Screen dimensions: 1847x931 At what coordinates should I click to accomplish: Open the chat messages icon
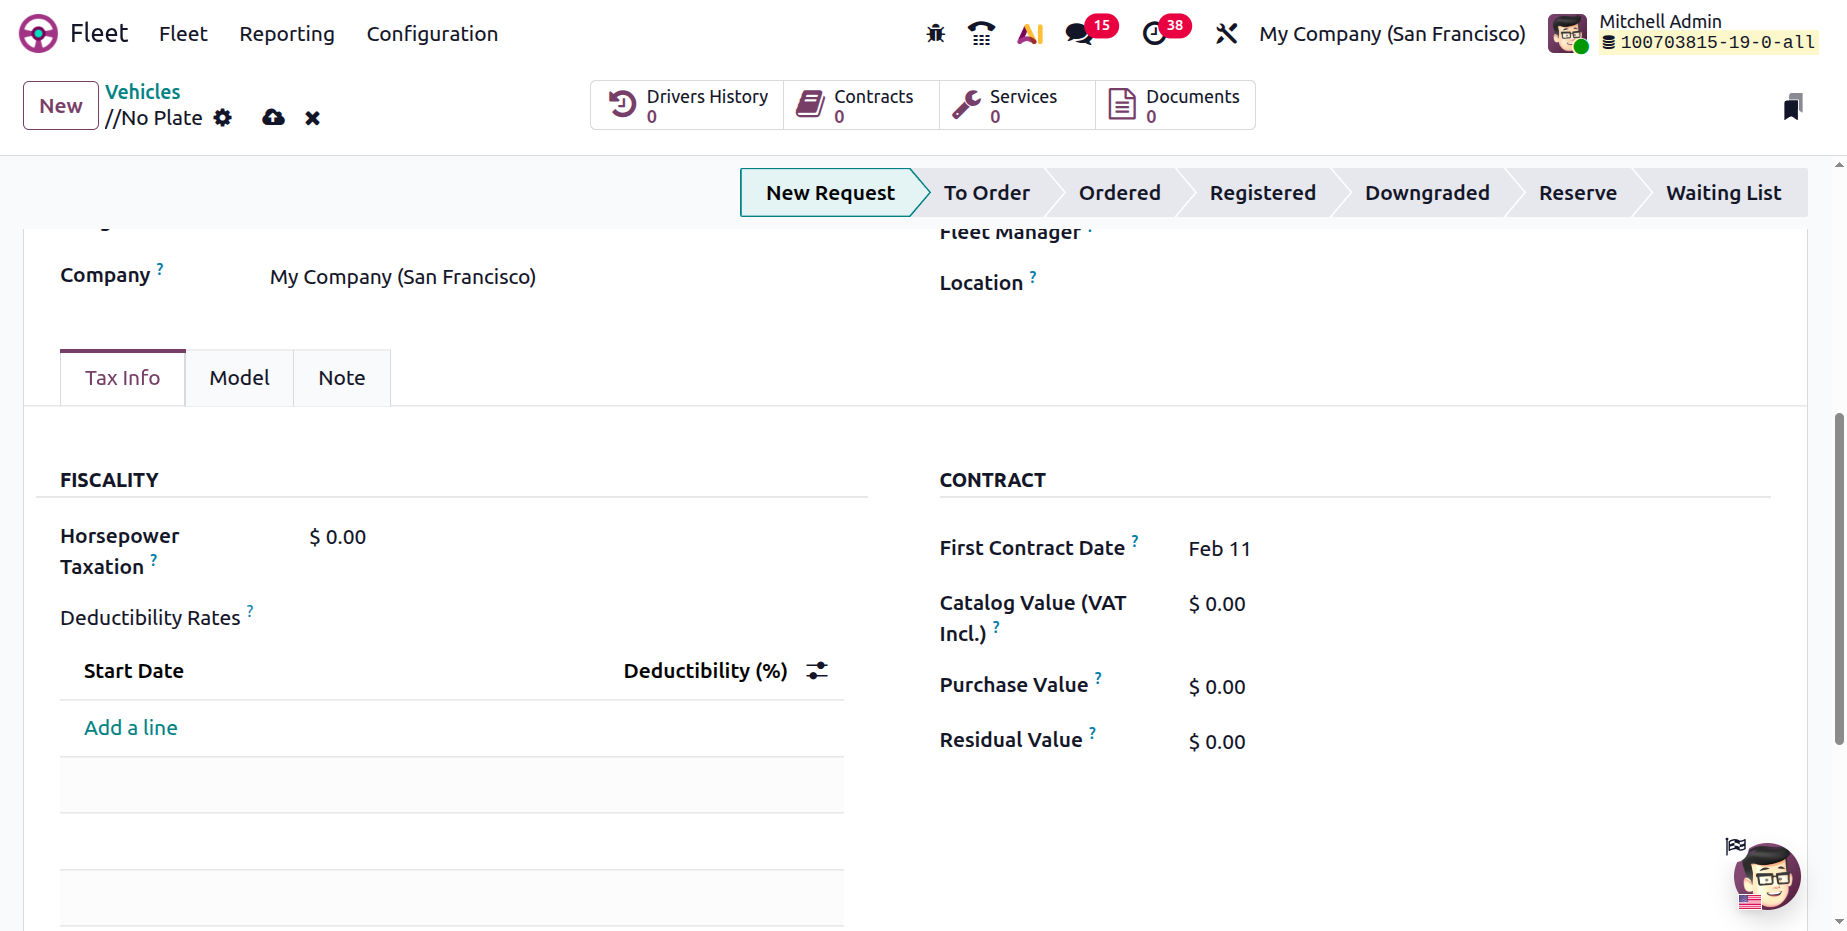pyautogui.click(x=1079, y=34)
